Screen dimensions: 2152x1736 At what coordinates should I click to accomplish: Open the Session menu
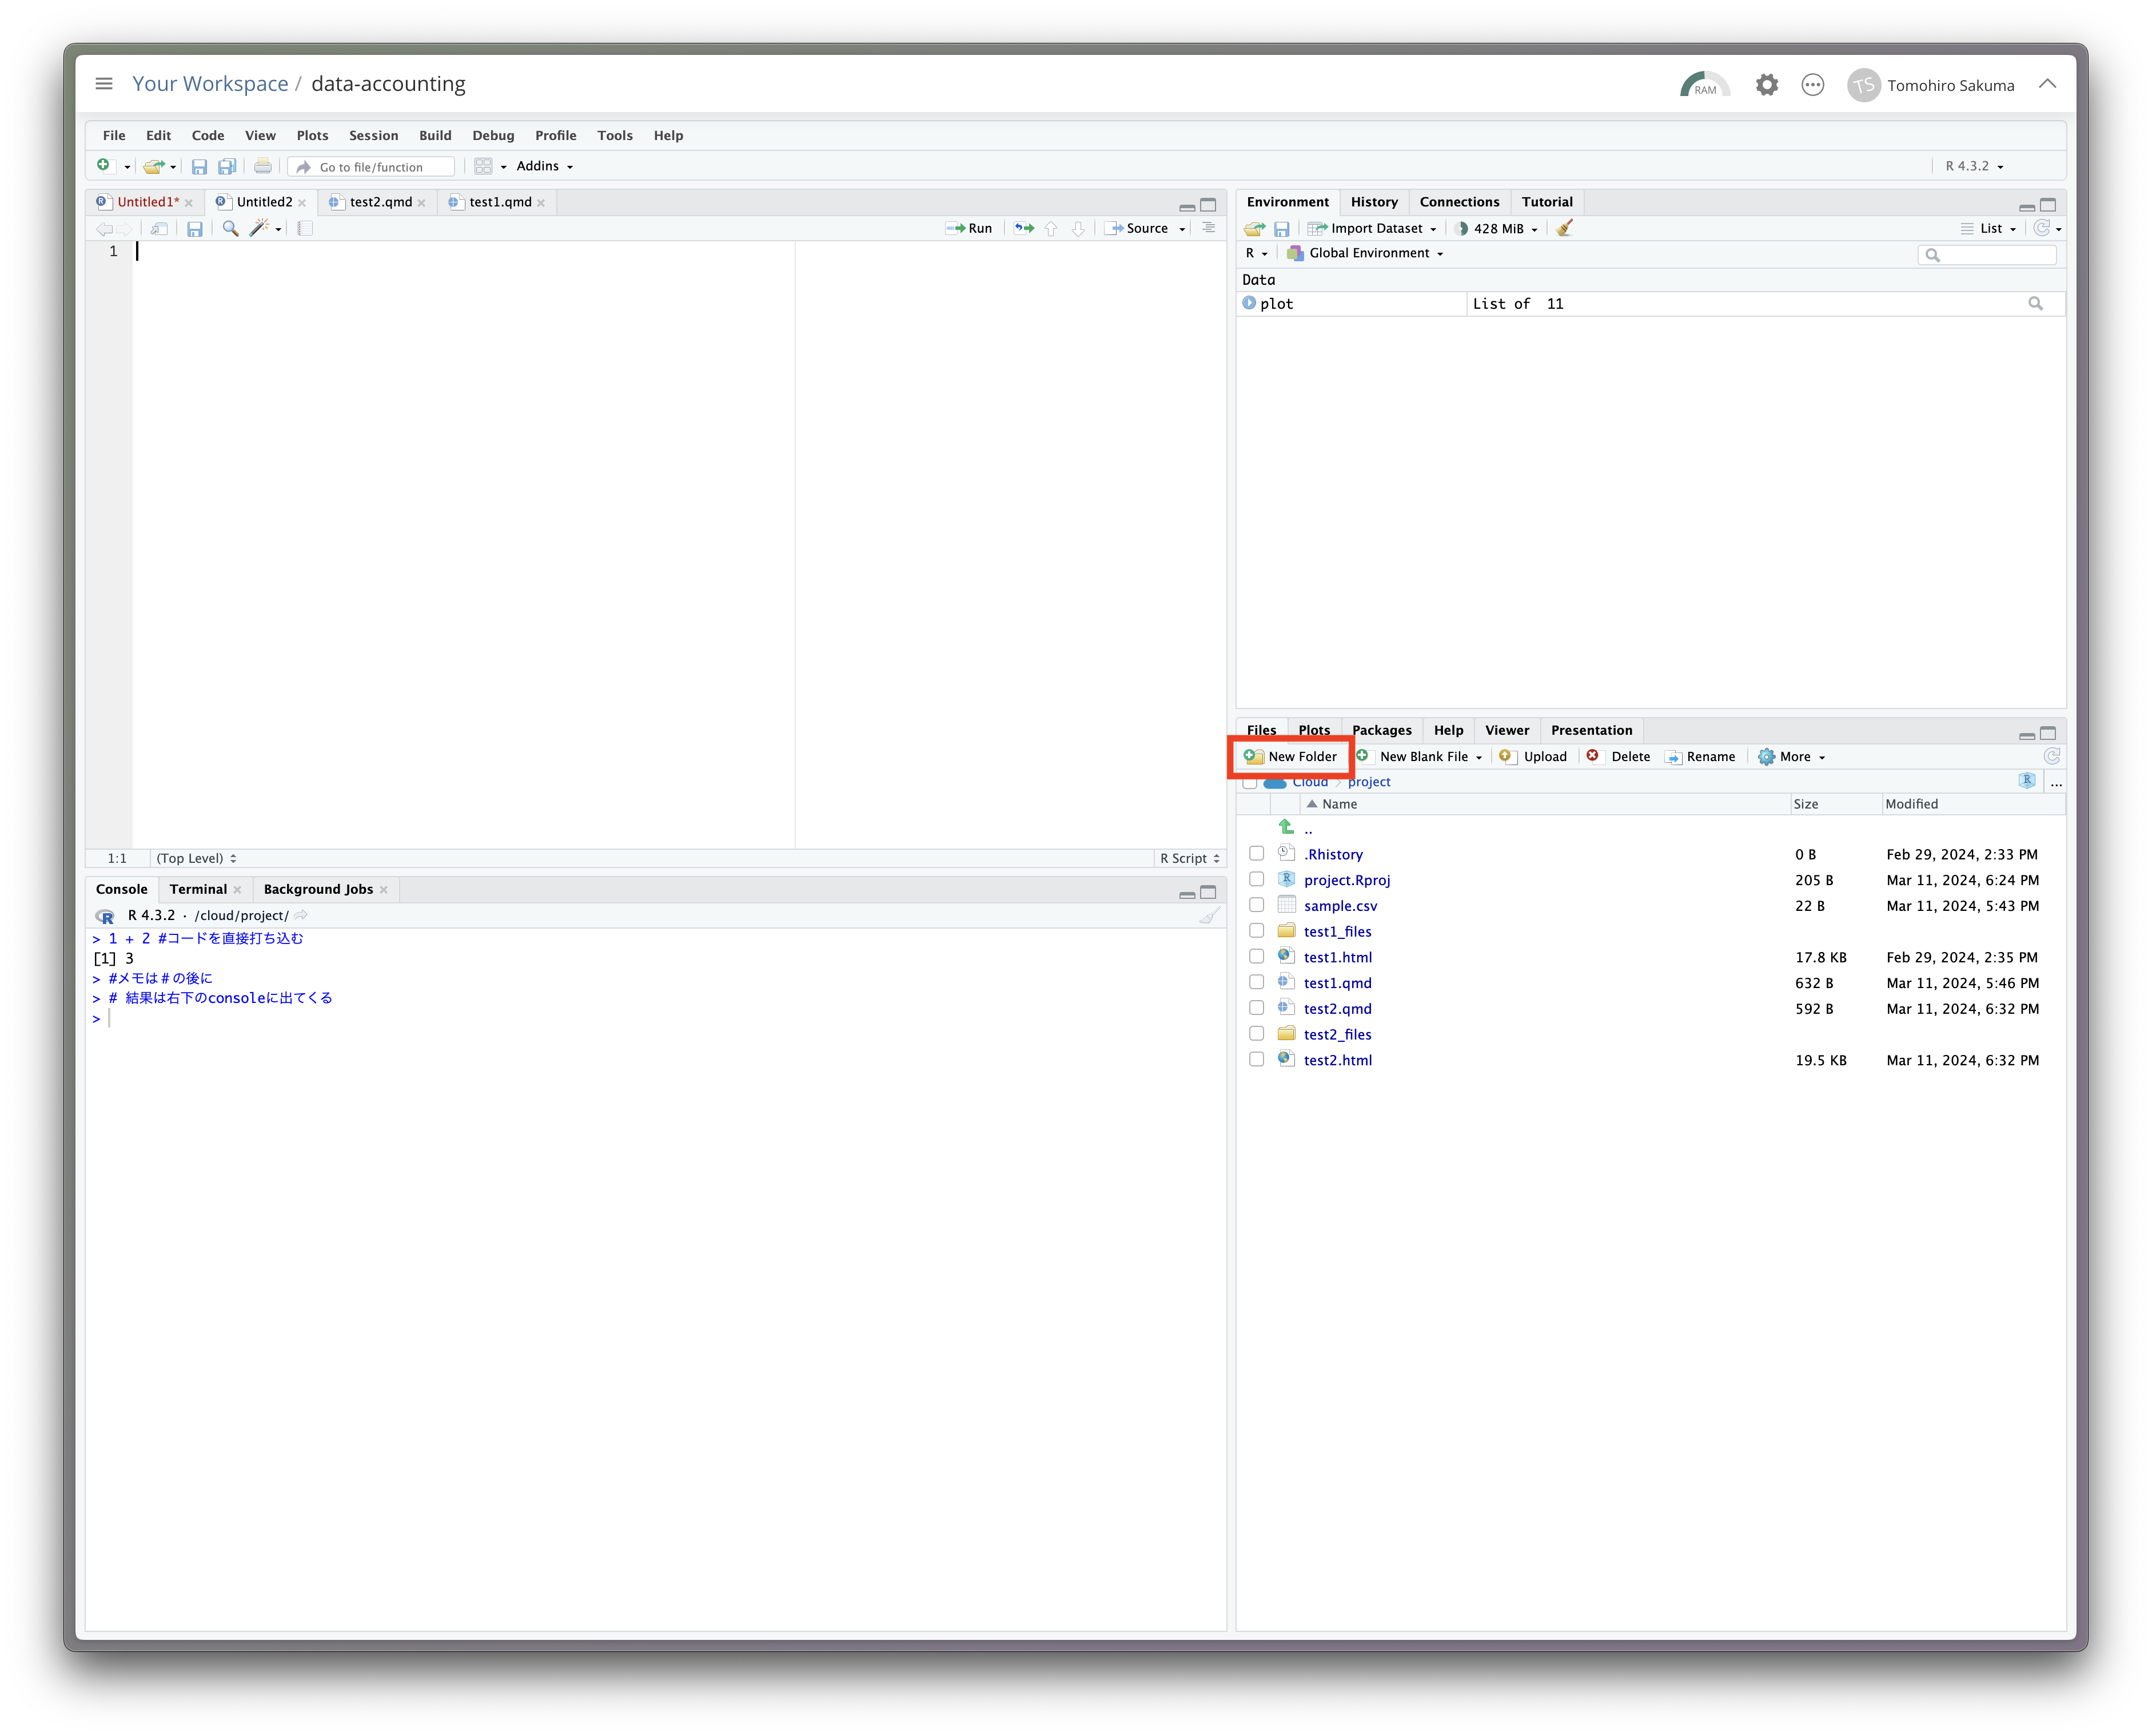(373, 135)
